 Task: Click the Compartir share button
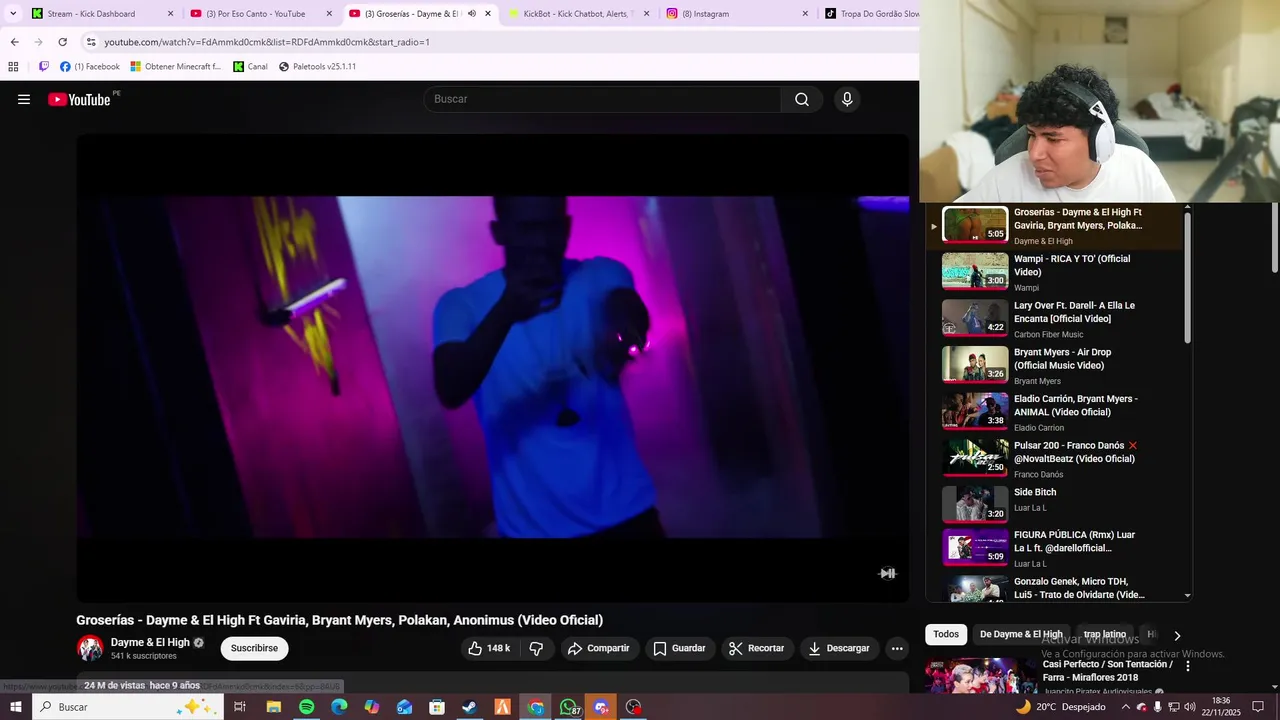click(598, 648)
